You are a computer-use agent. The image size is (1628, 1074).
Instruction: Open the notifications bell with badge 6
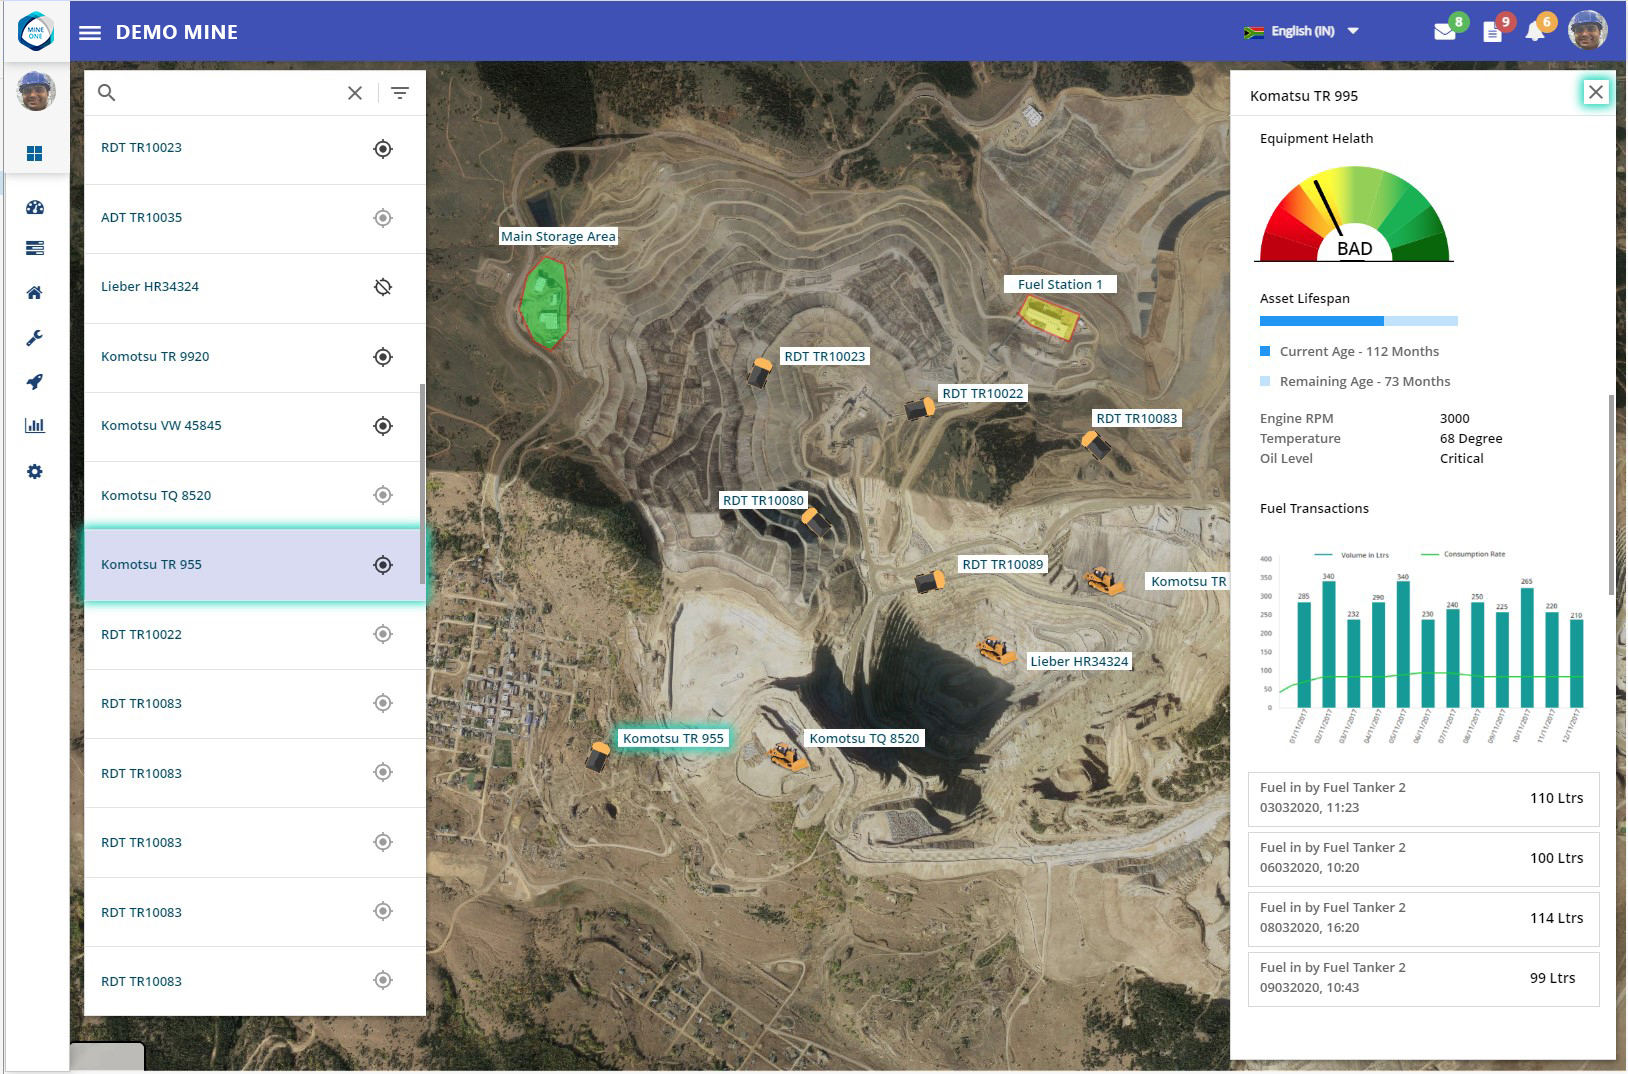click(x=1535, y=32)
